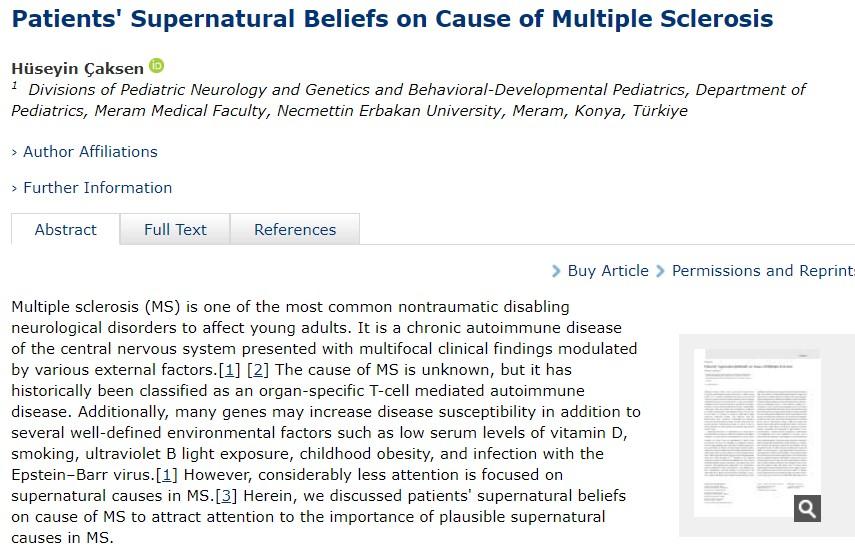Expand the Author Affiliations section
Screen dimensions: 855x560
tap(85, 152)
